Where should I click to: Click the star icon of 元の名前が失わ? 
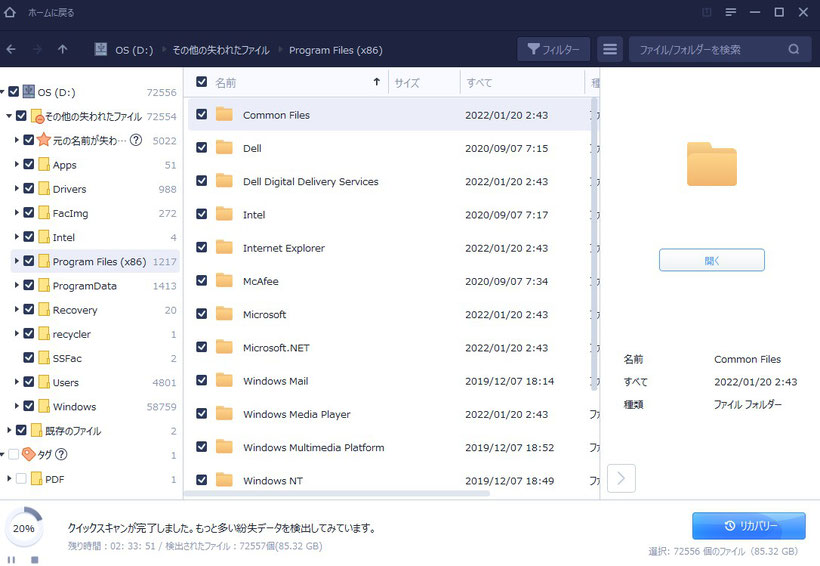[44, 140]
